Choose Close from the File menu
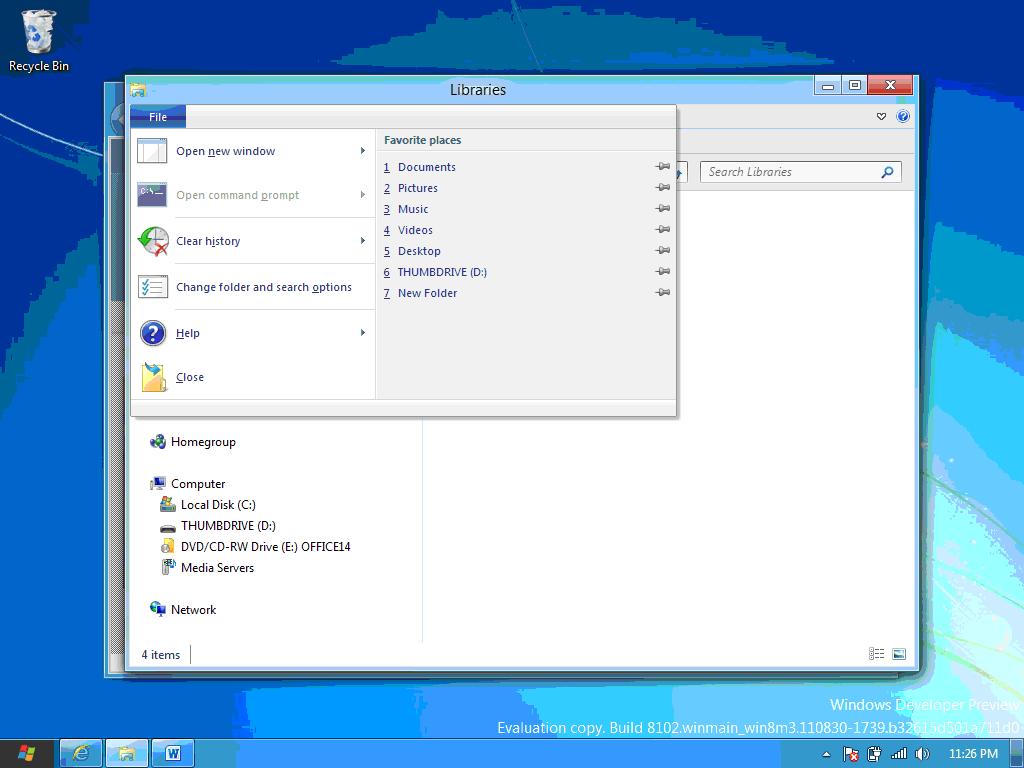1024x768 pixels. pos(189,377)
